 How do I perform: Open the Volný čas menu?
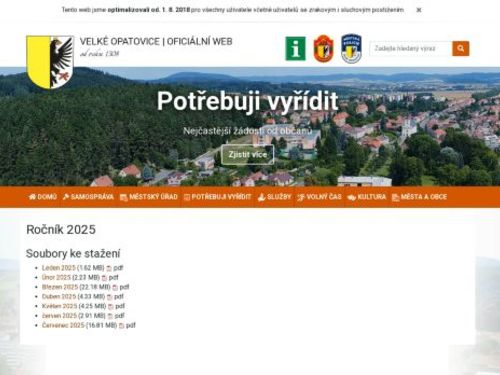319,197
